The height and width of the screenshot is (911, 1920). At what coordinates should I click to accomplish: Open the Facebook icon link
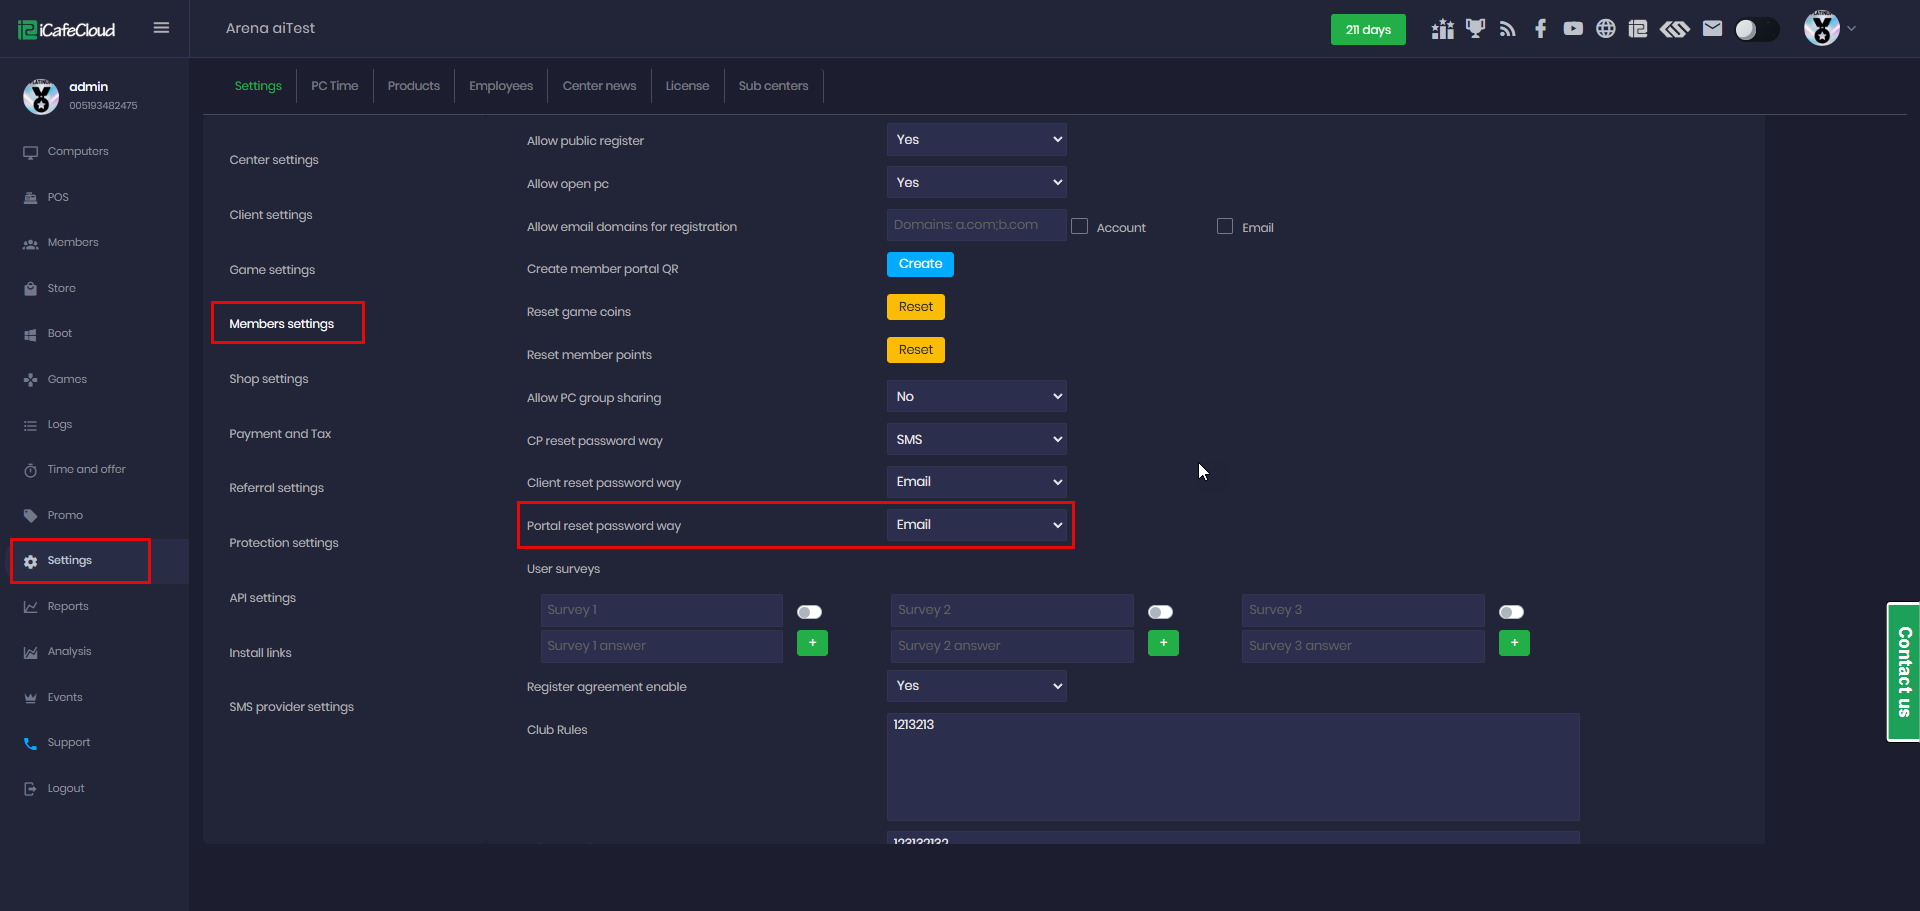tap(1540, 29)
